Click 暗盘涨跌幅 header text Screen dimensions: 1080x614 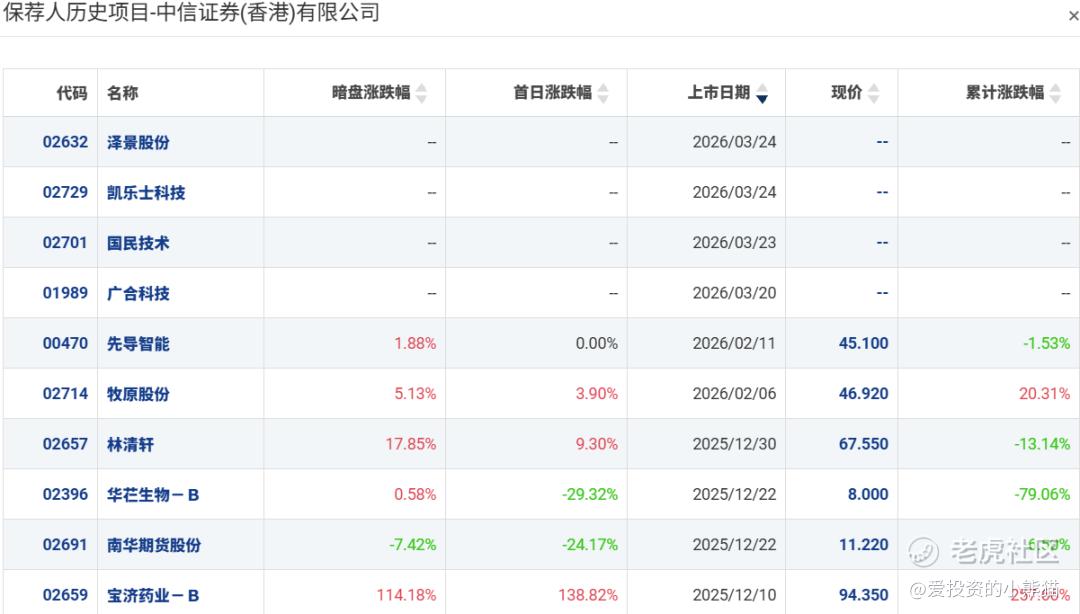pyautogui.click(x=371, y=92)
